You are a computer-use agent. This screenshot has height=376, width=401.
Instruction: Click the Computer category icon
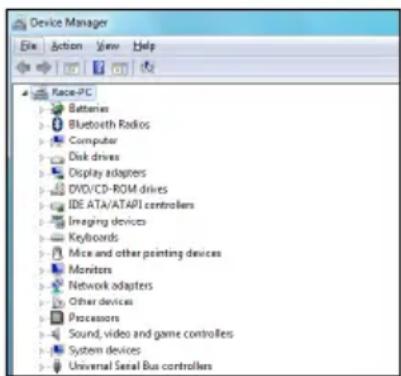pos(57,141)
